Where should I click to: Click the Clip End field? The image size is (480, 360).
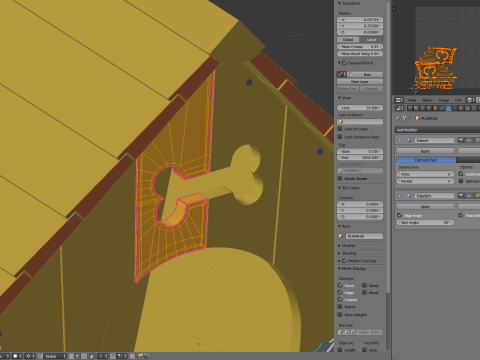360,157
